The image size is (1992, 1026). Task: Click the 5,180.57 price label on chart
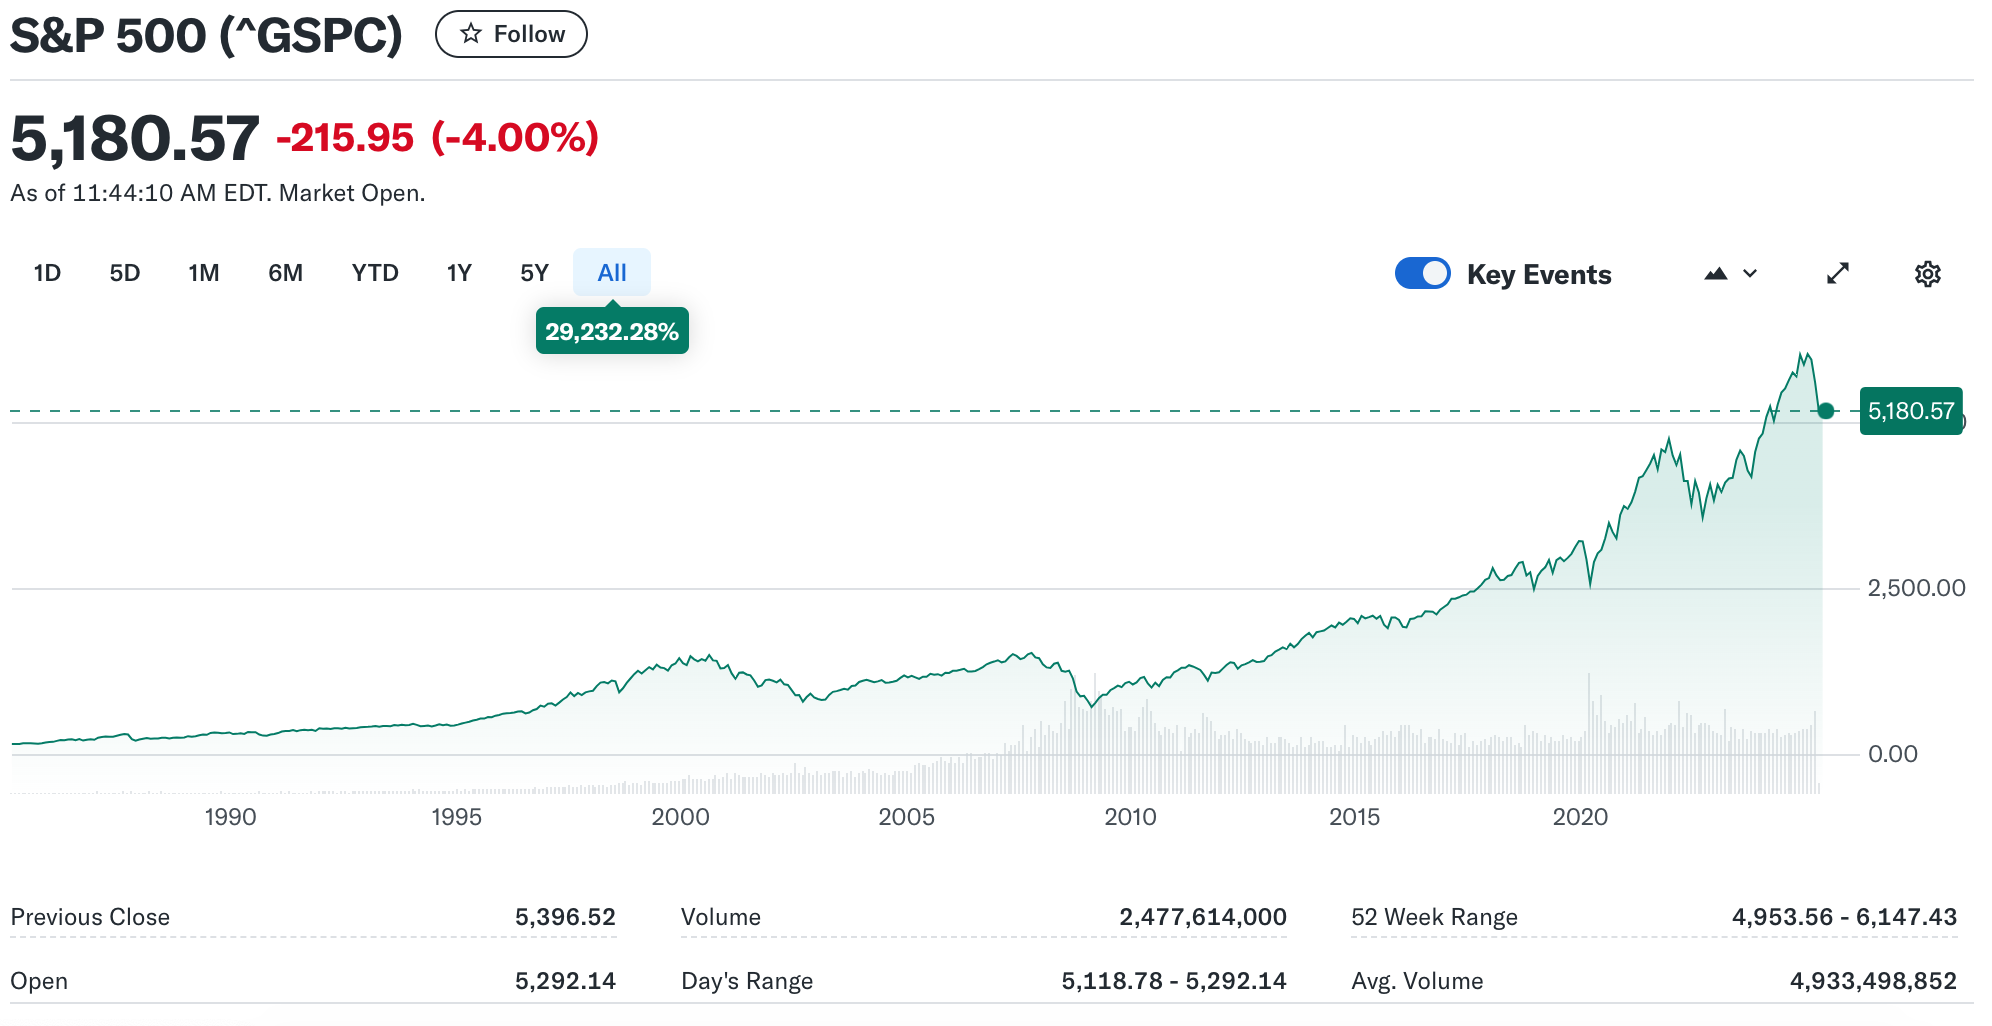pos(1911,411)
